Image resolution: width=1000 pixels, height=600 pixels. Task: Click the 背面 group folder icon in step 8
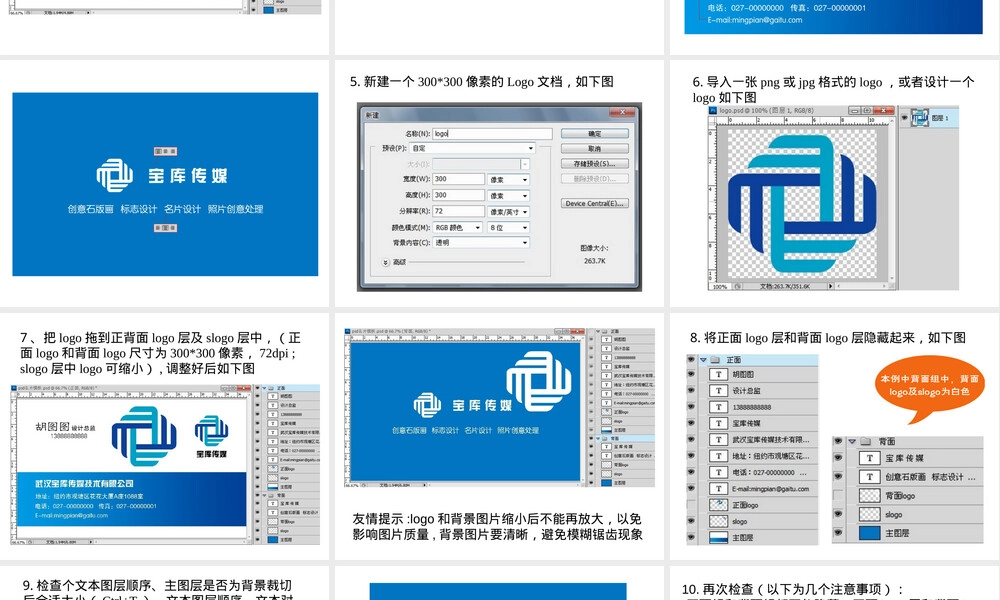(x=865, y=441)
